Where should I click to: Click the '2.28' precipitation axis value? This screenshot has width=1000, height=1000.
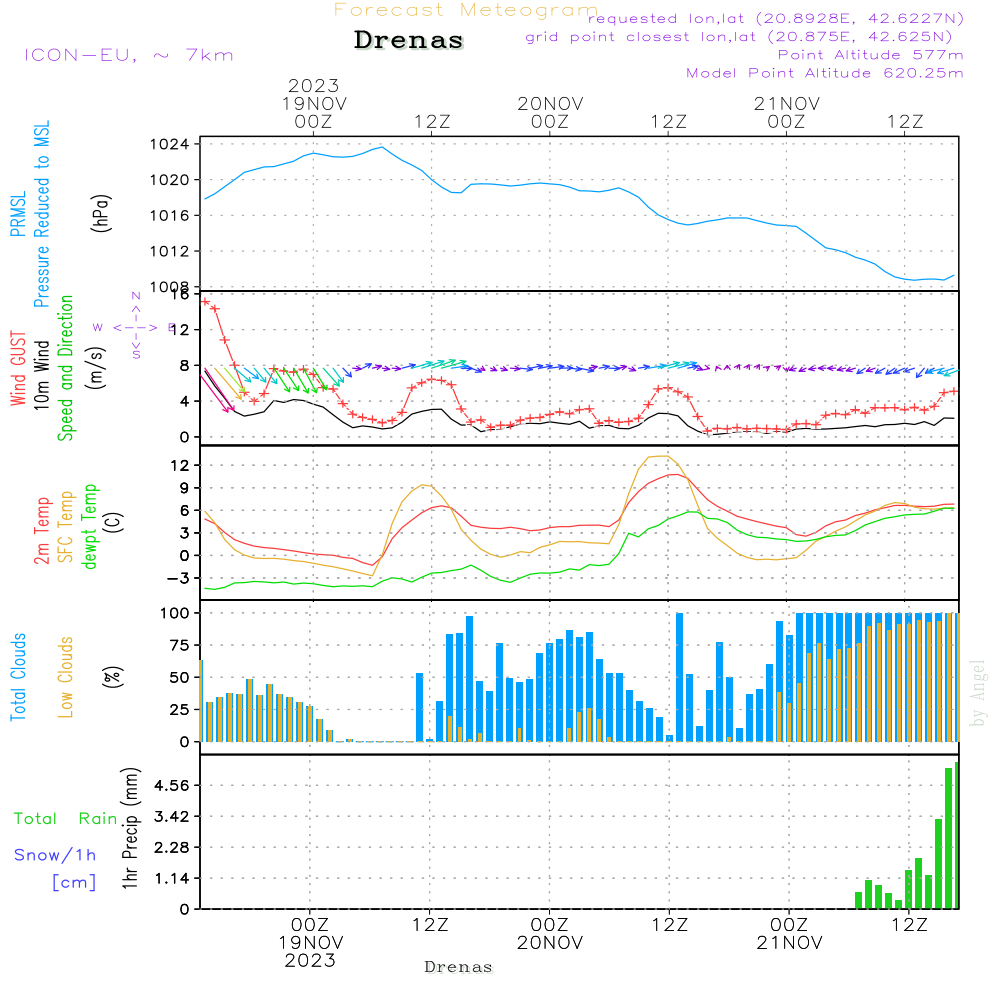[x=172, y=847]
